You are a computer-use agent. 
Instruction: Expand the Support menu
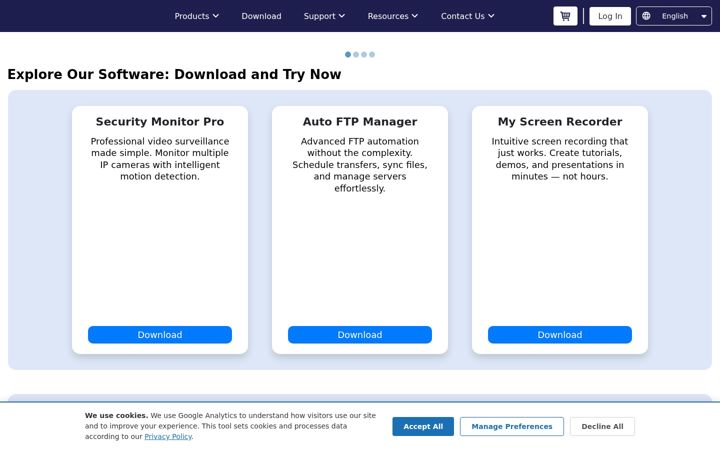(x=324, y=16)
